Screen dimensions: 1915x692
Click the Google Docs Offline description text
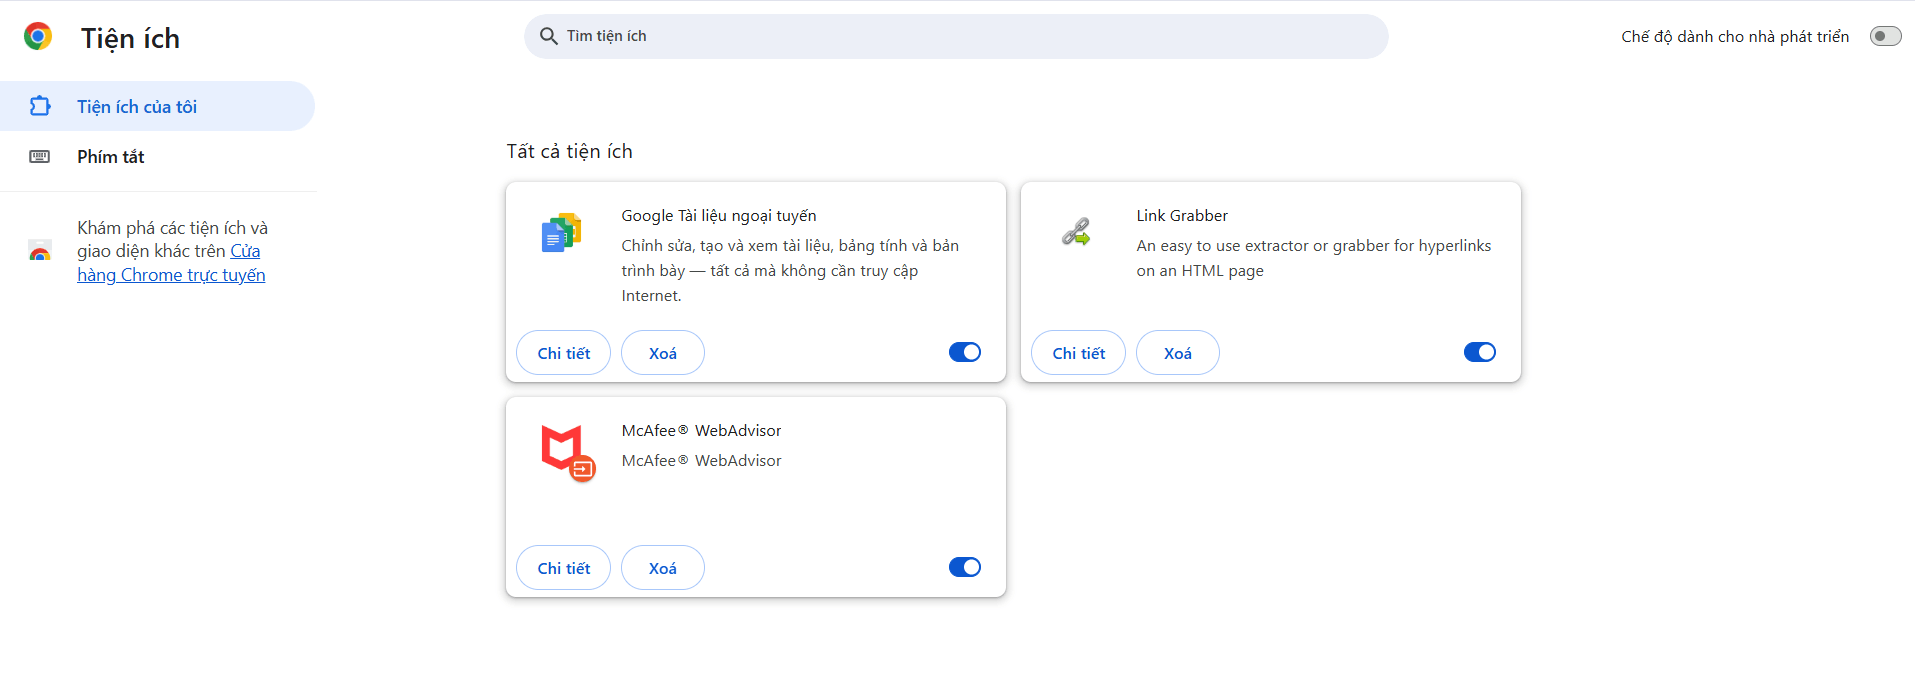click(x=790, y=271)
